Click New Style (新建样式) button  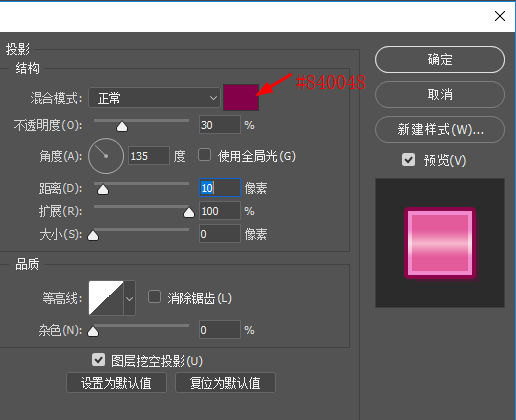pos(440,129)
